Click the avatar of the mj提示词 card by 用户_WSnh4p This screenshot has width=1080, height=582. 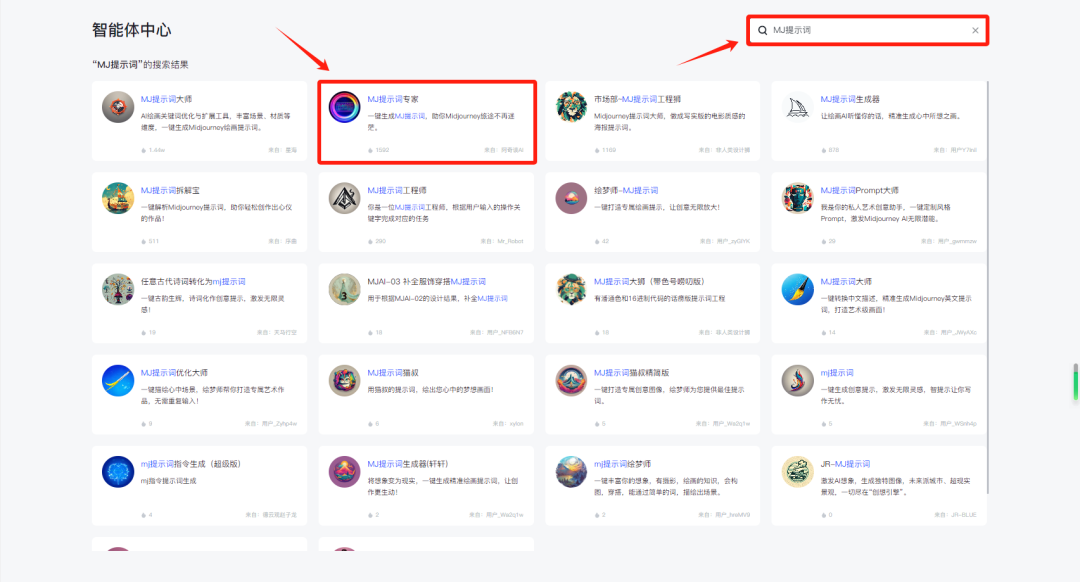pyautogui.click(x=798, y=381)
